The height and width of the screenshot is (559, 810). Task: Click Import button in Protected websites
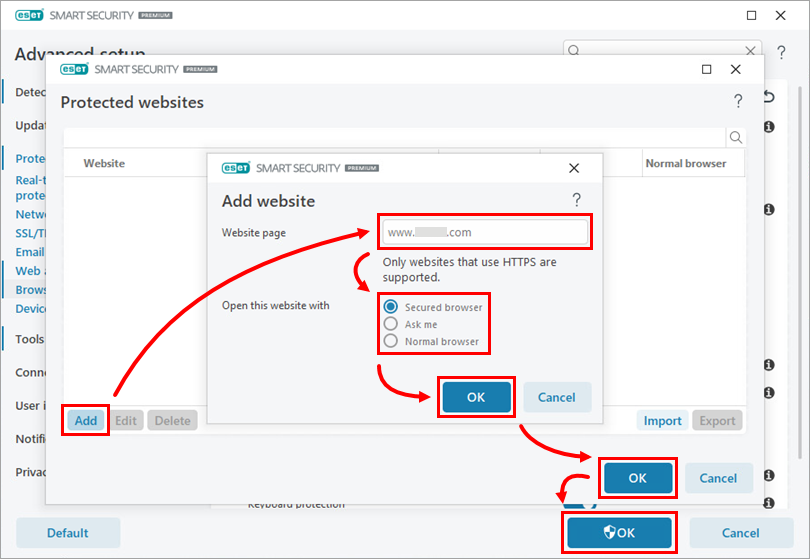(x=662, y=421)
